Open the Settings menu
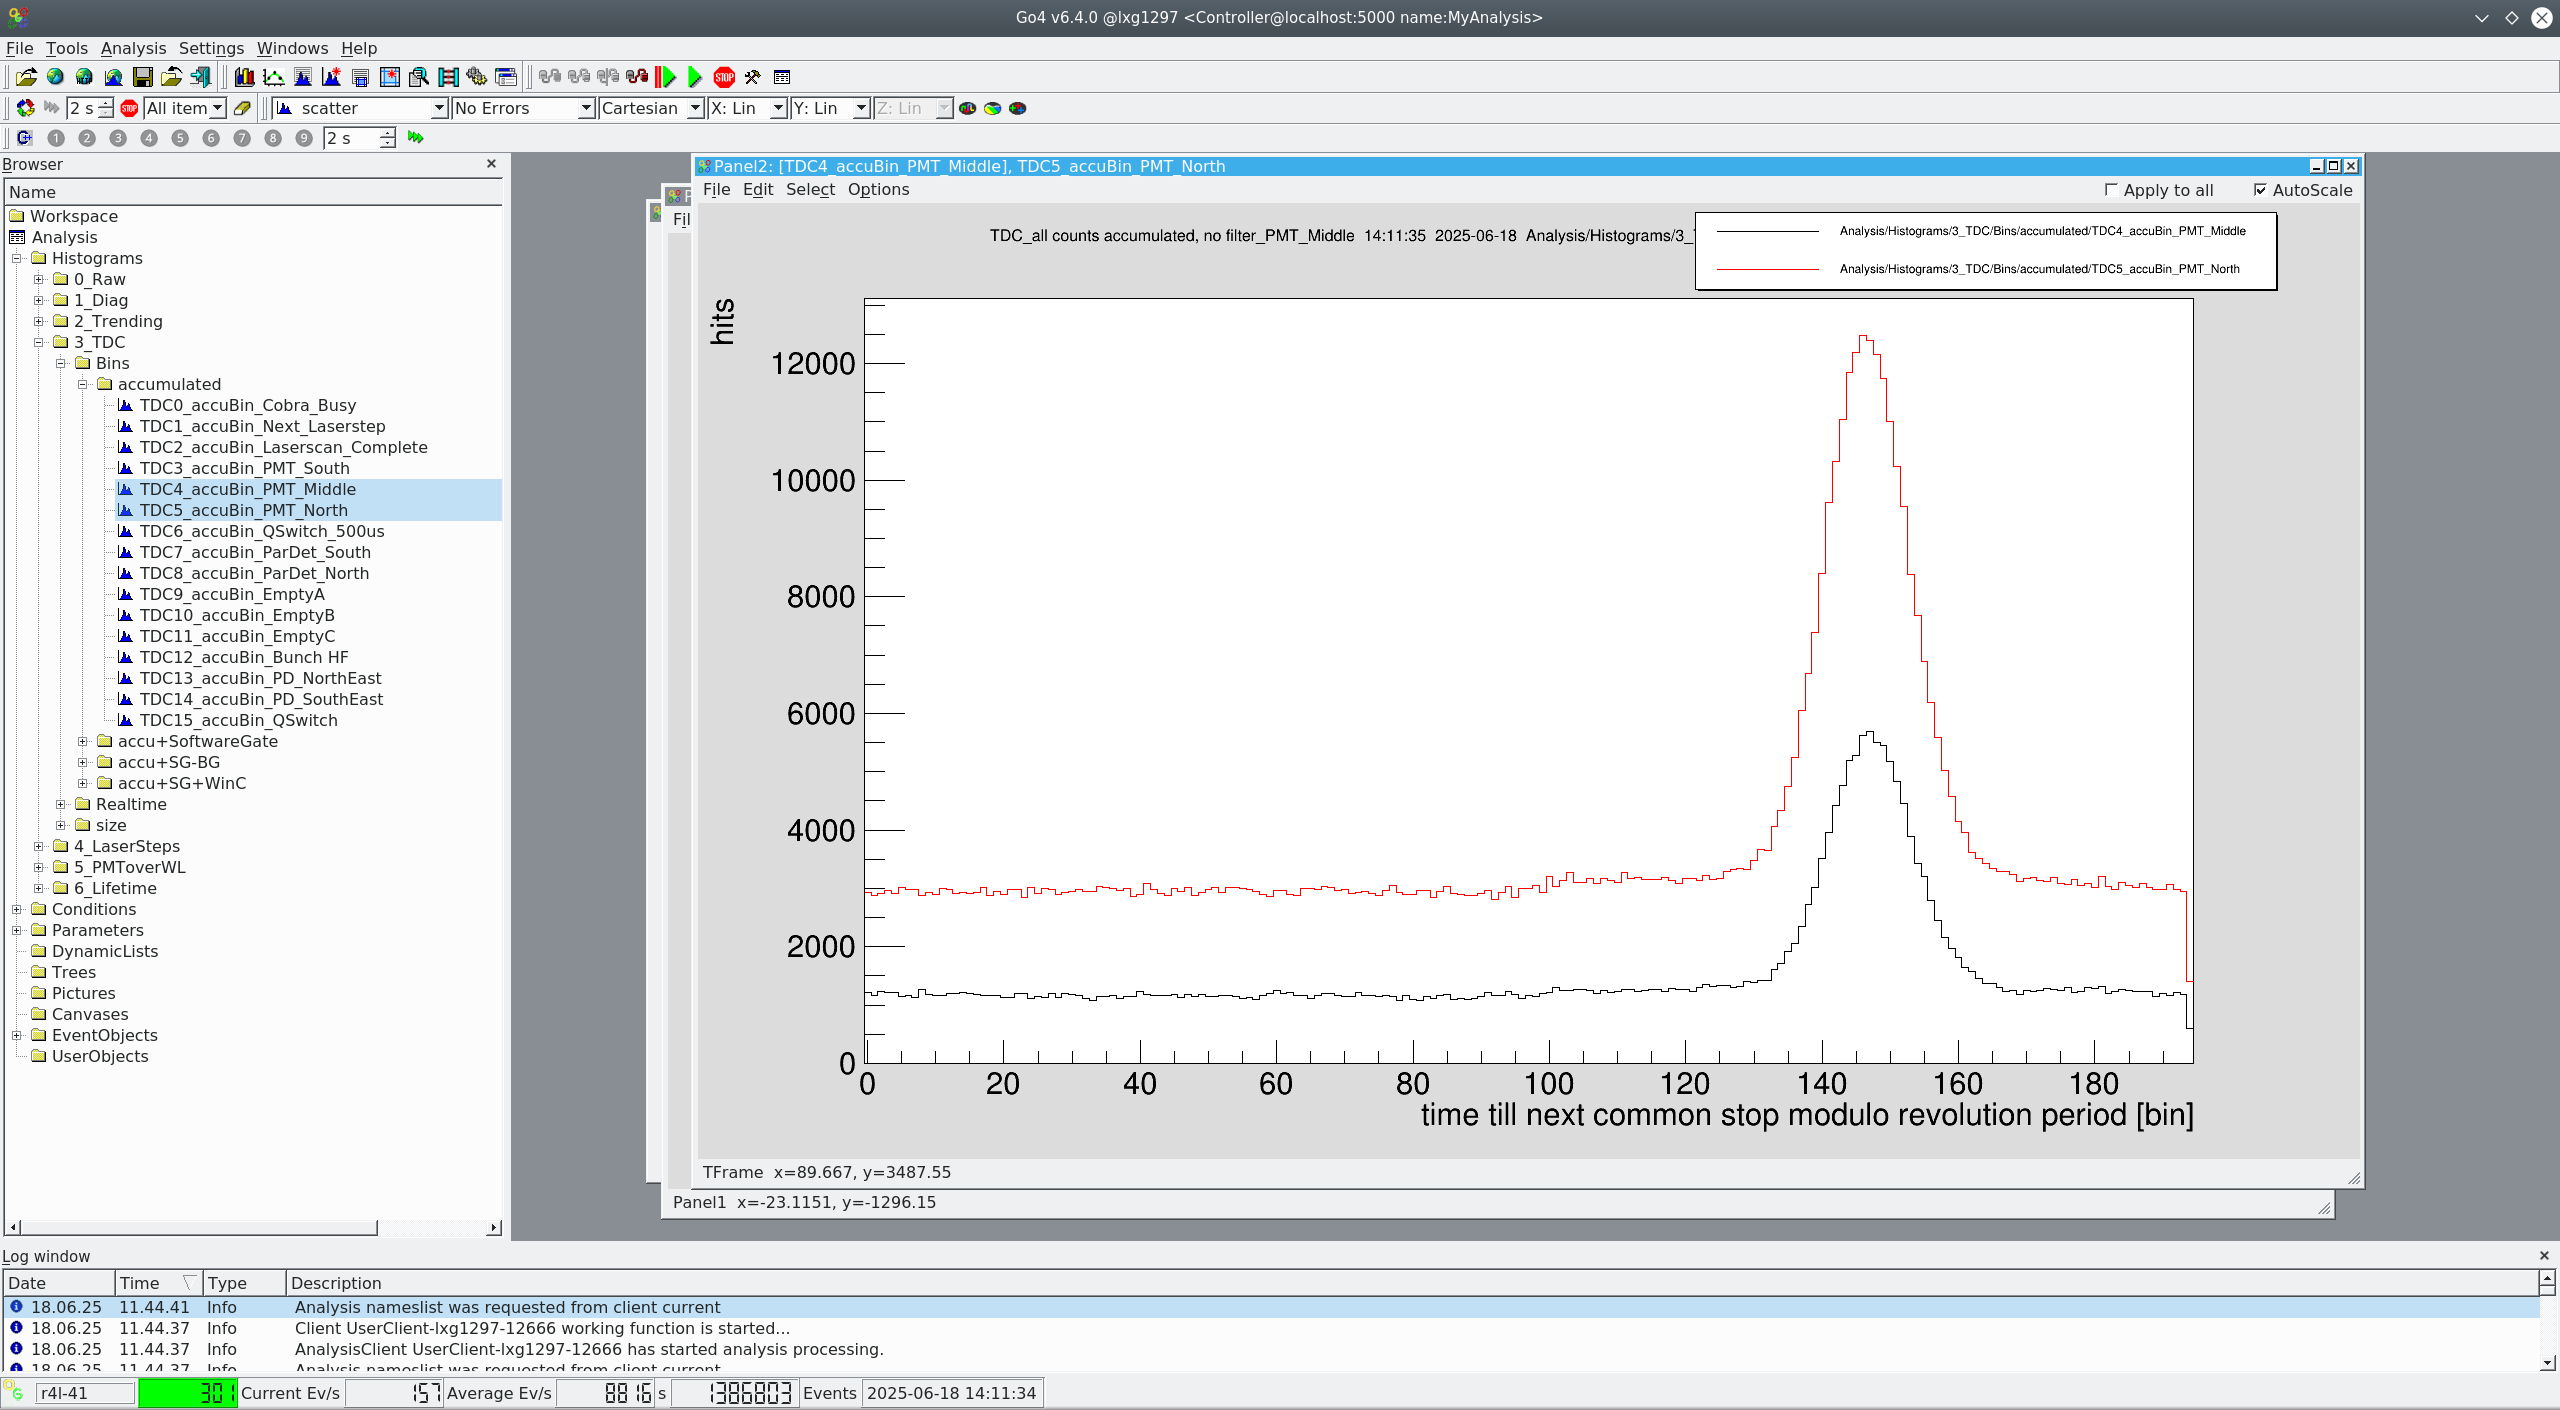 point(211,48)
